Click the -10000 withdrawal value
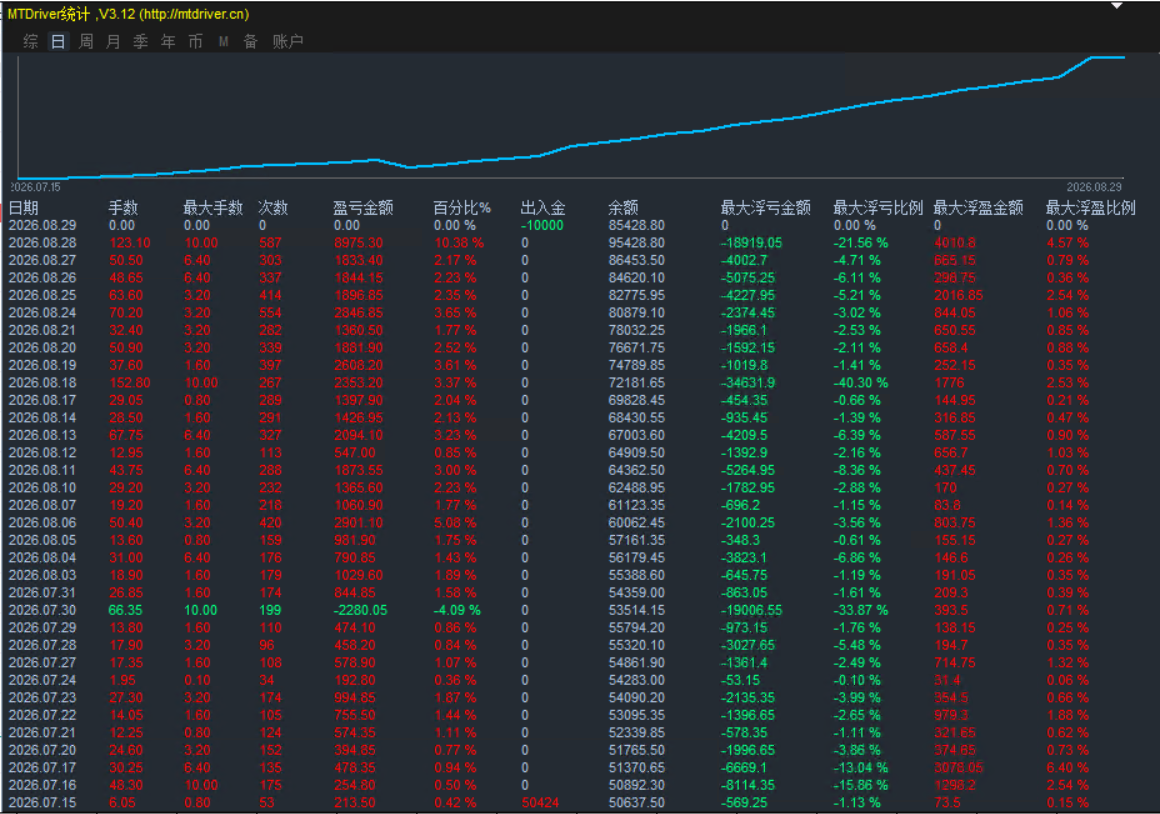1160x814 pixels. click(x=542, y=225)
